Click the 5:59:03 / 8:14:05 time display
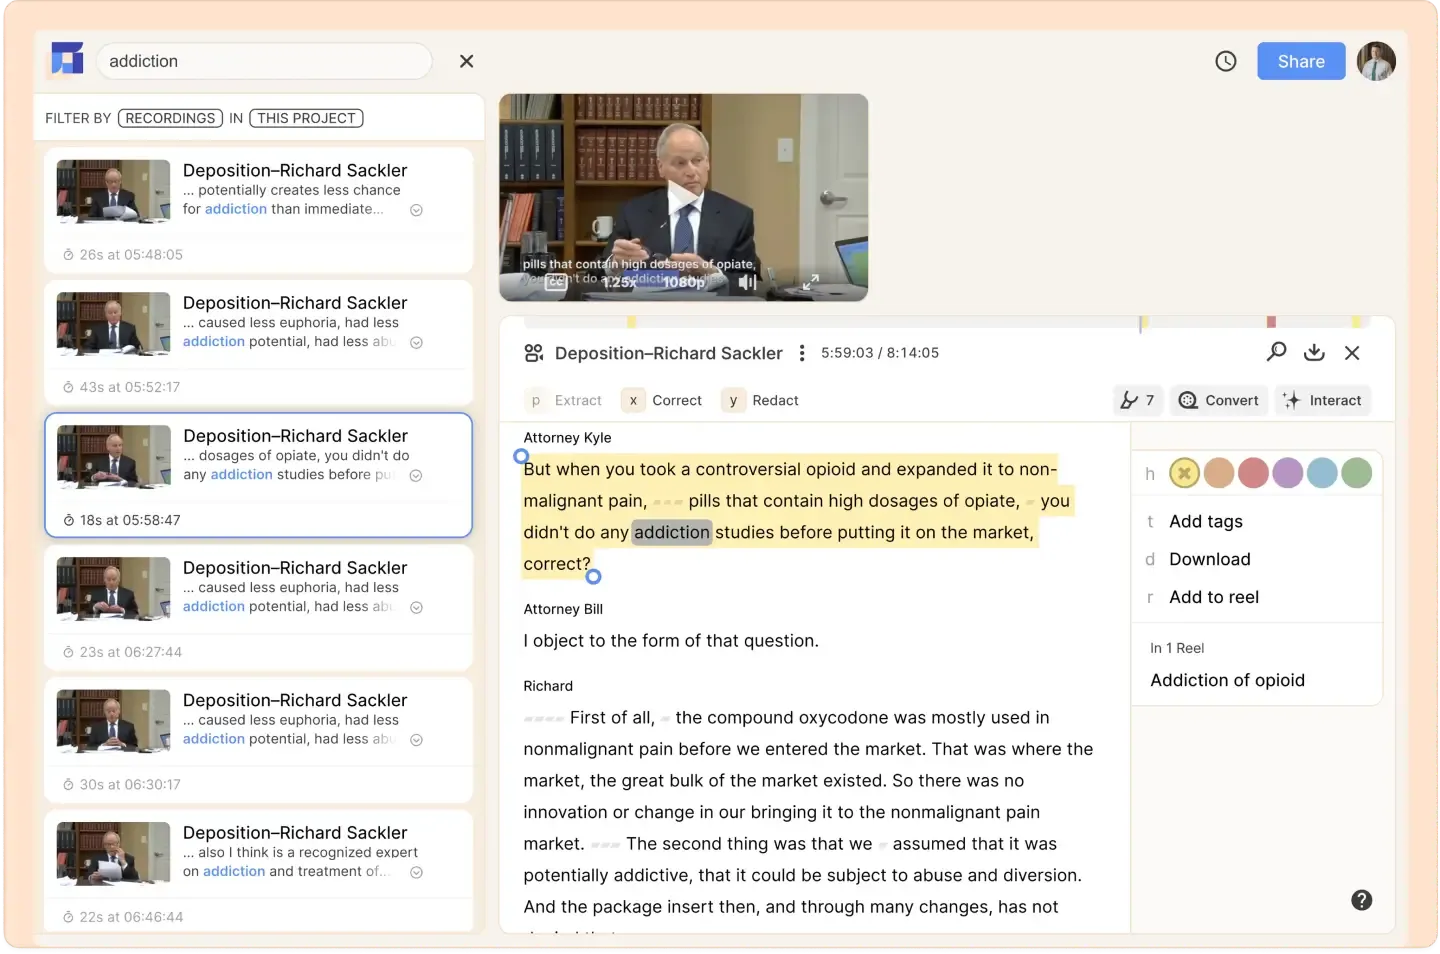The height and width of the screenshot is (954, 1440). click(880, 353)
